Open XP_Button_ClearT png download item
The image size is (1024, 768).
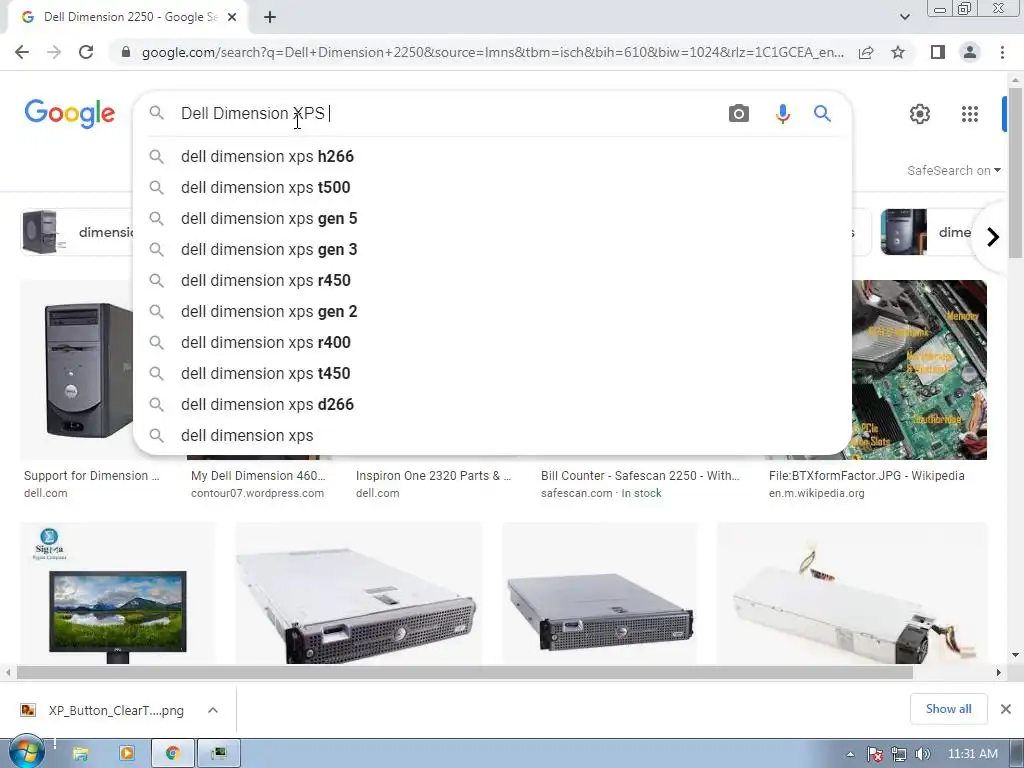103,711
